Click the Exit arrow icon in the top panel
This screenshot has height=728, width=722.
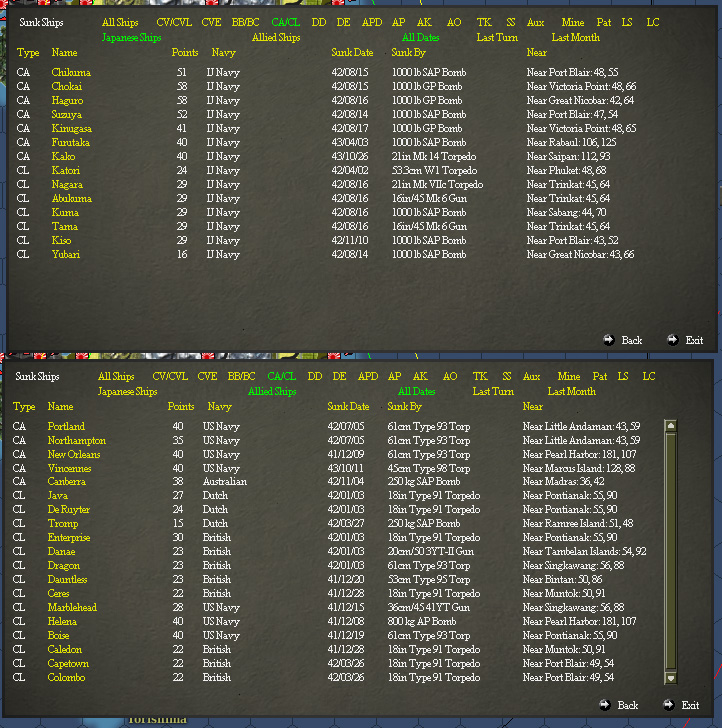[672, 340]
